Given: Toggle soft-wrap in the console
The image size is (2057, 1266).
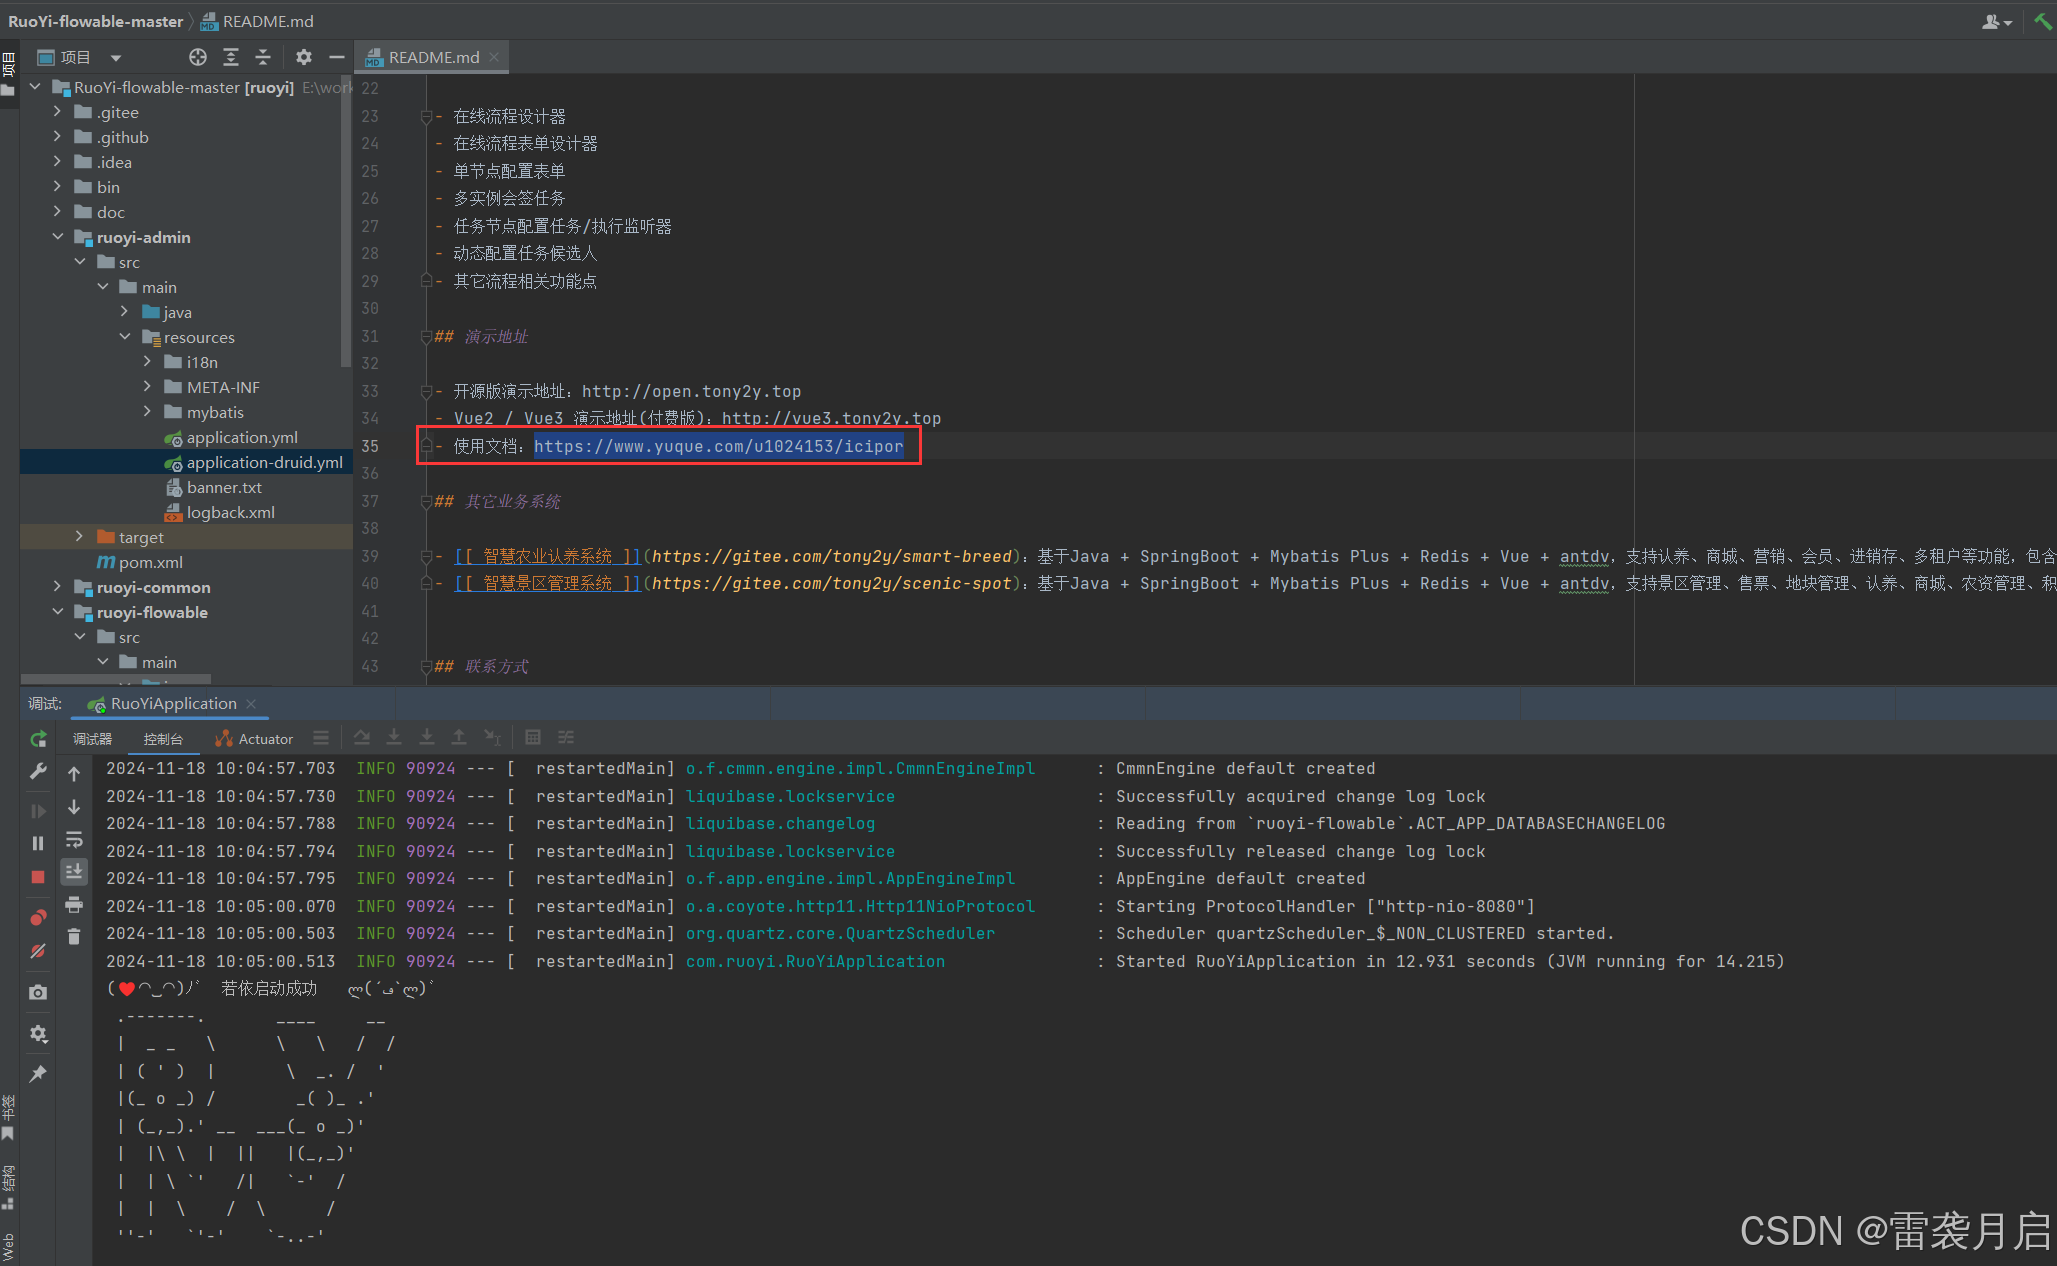Looking at the screenshot, I should tap(74, 841).
